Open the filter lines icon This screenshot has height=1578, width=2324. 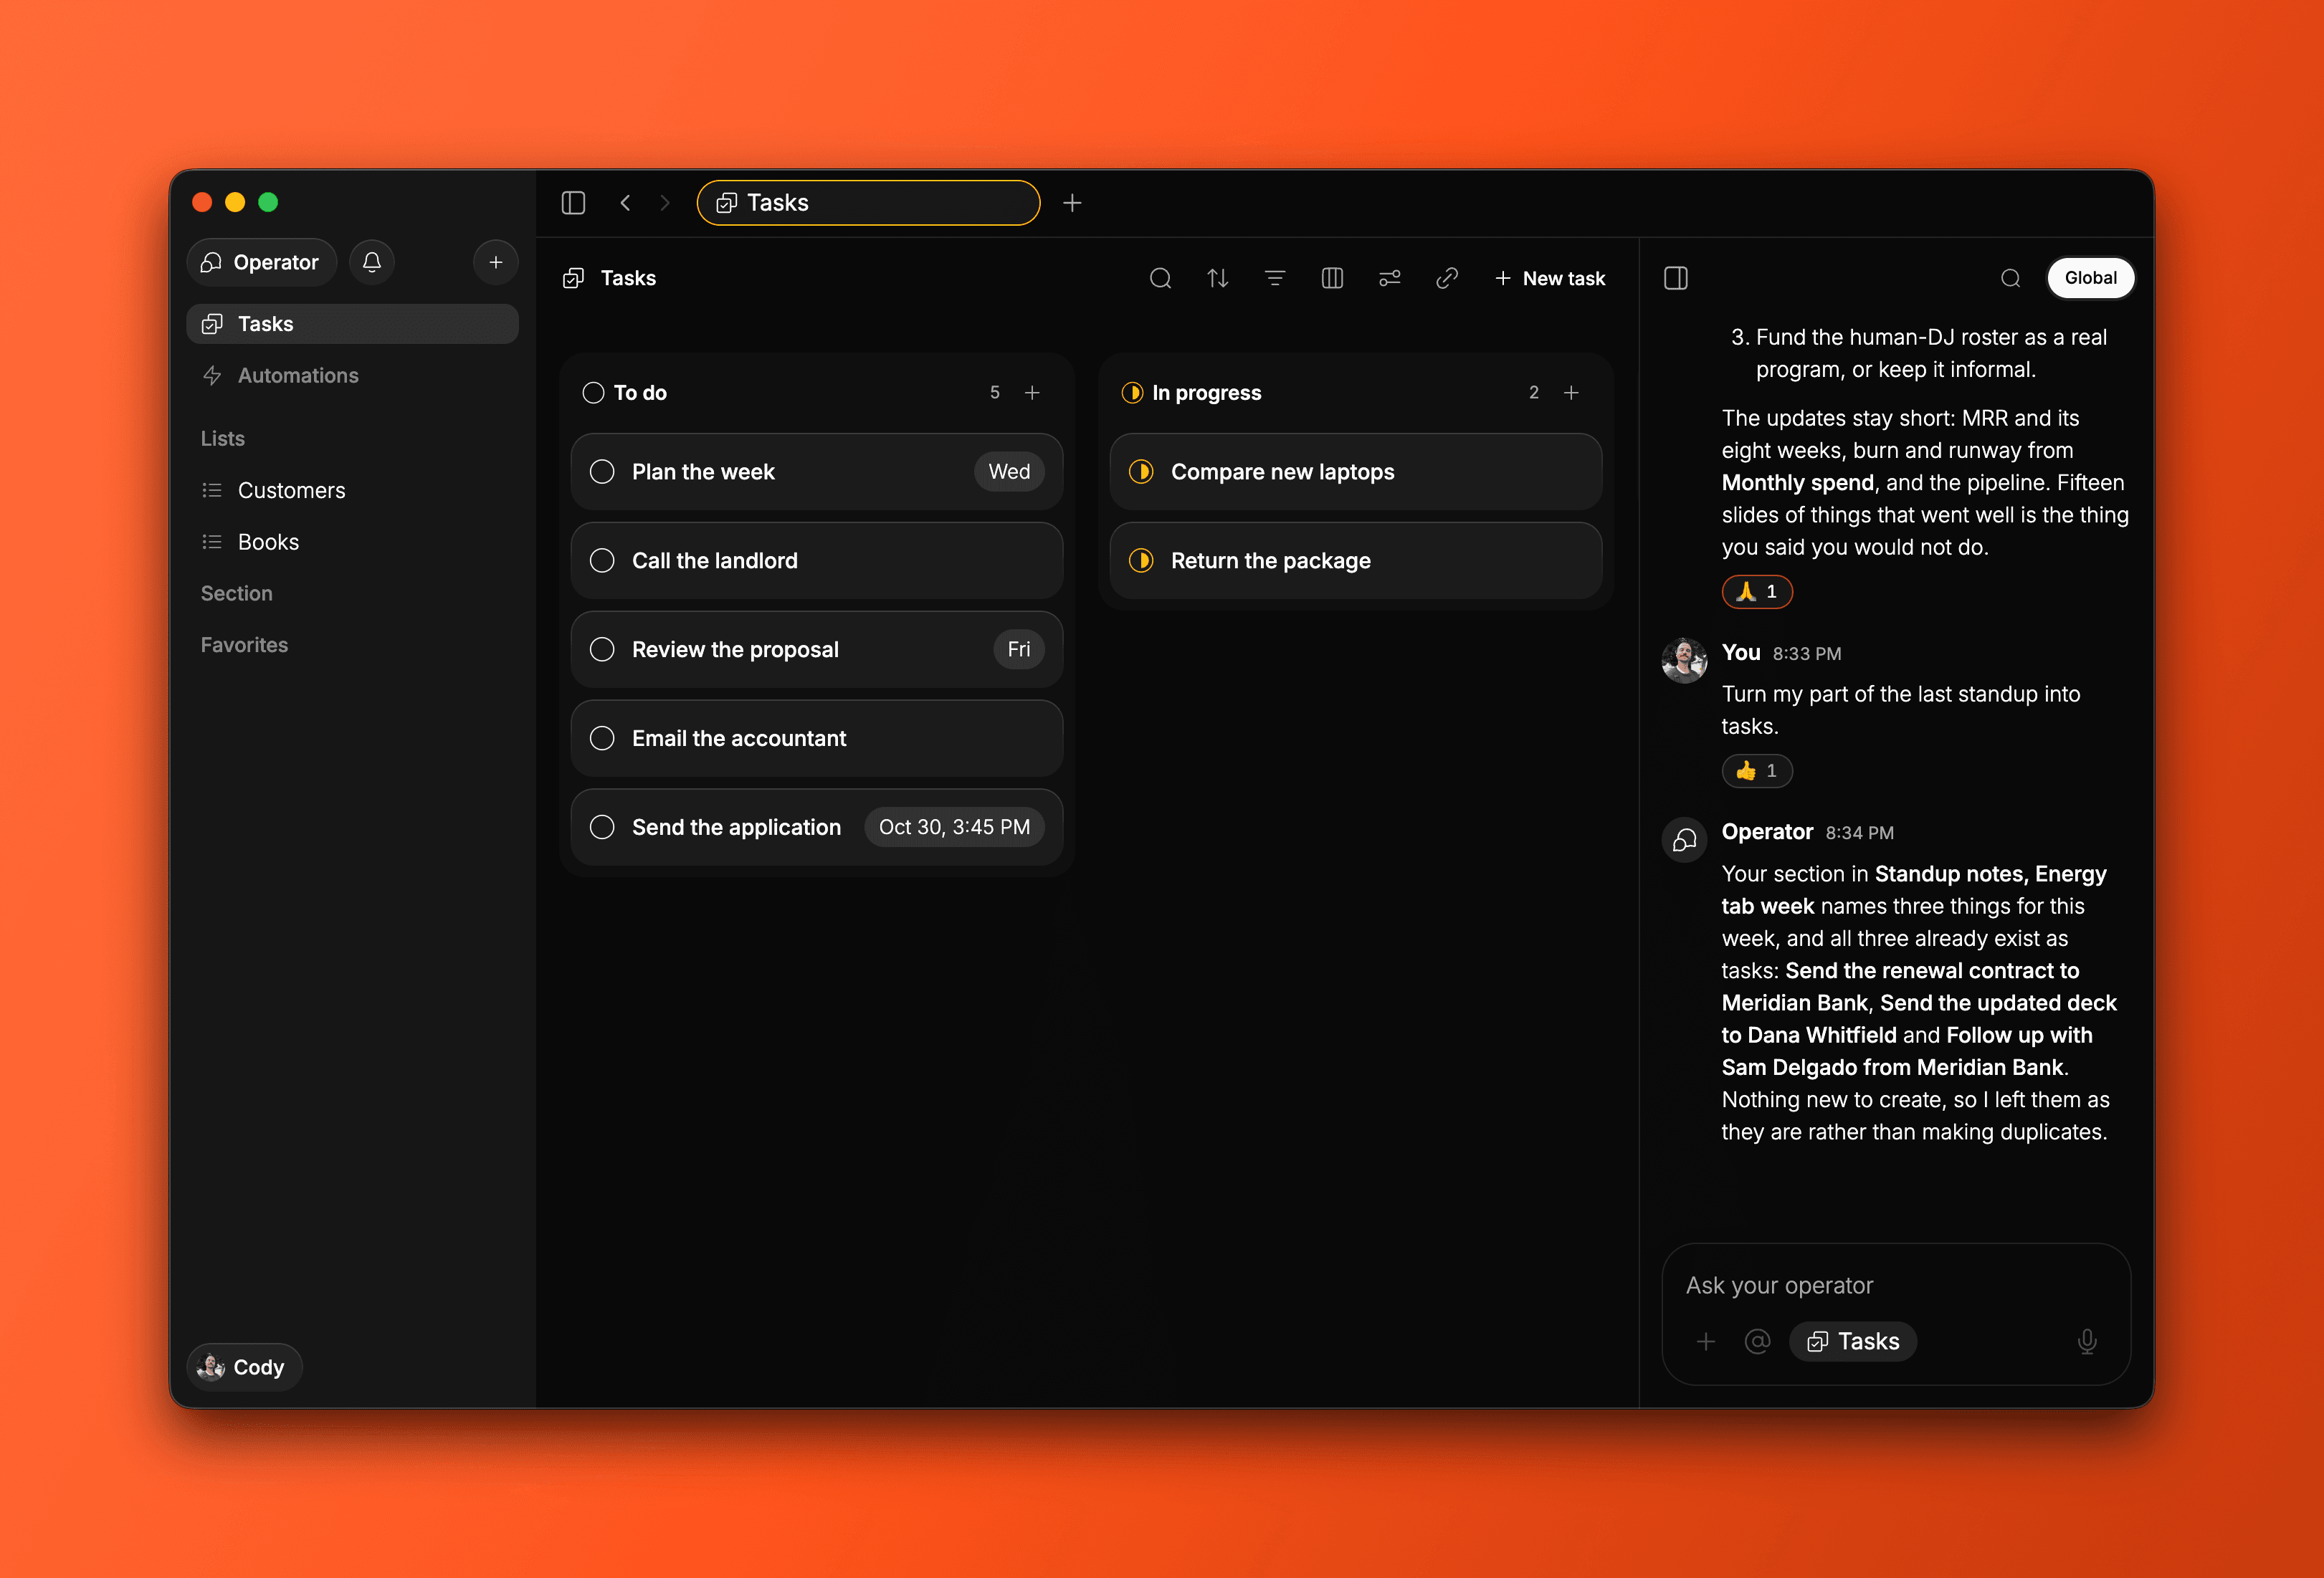click(1275, 278)
